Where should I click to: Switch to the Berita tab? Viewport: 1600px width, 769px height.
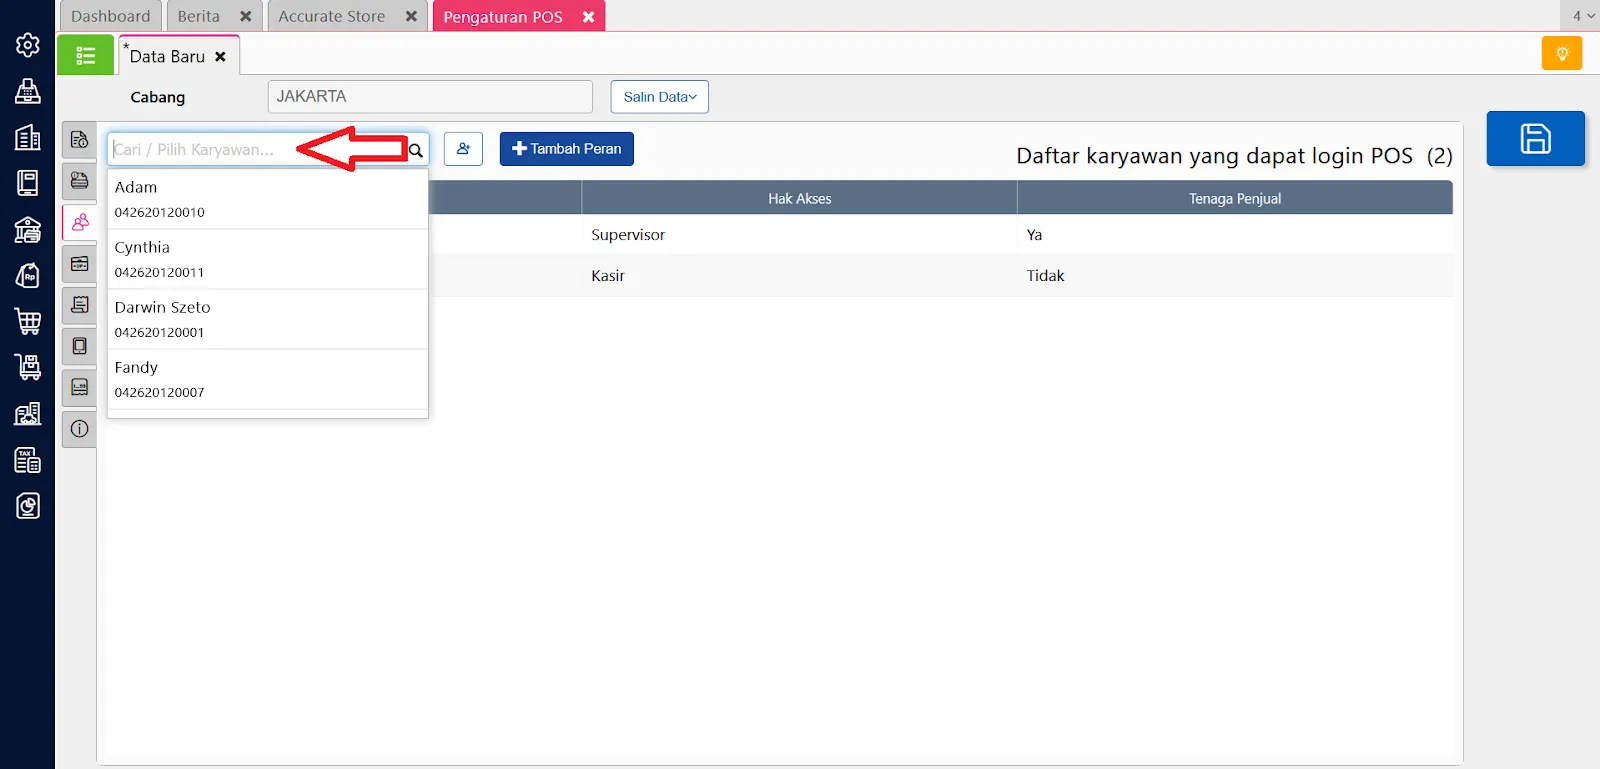199,16
